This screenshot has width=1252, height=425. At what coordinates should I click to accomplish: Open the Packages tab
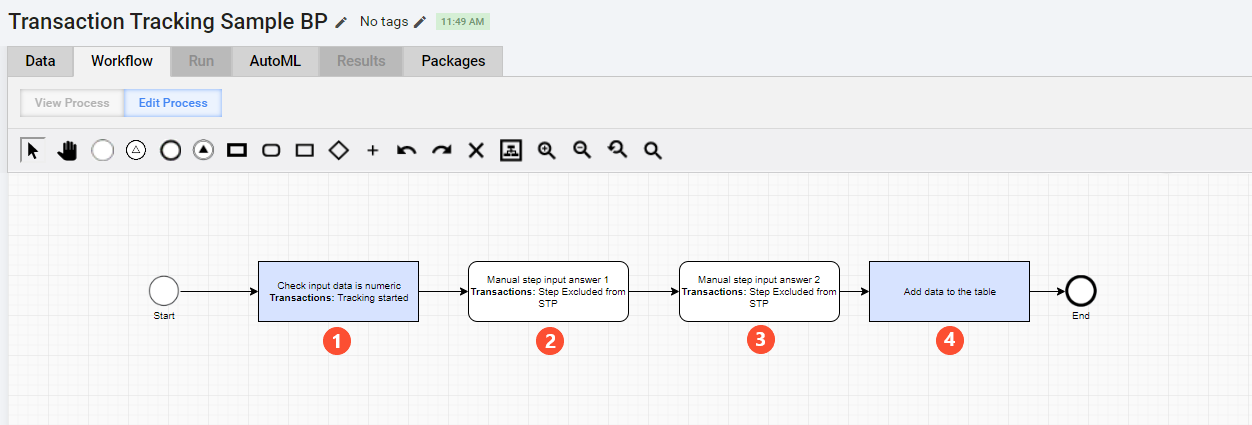[453, 61]
